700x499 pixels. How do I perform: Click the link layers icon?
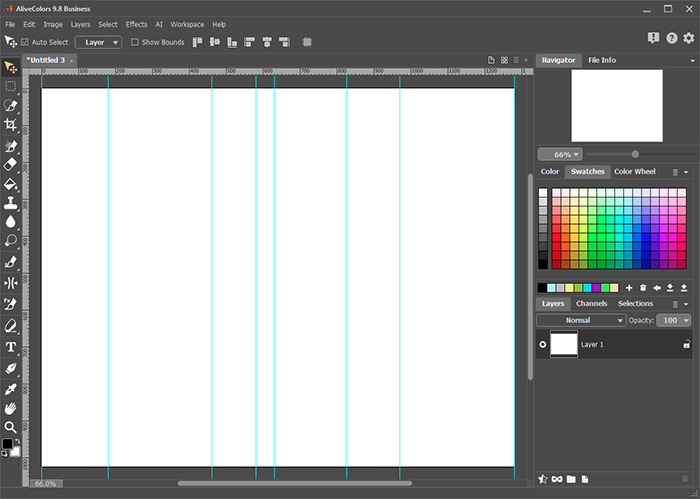[x=557, y=479]
